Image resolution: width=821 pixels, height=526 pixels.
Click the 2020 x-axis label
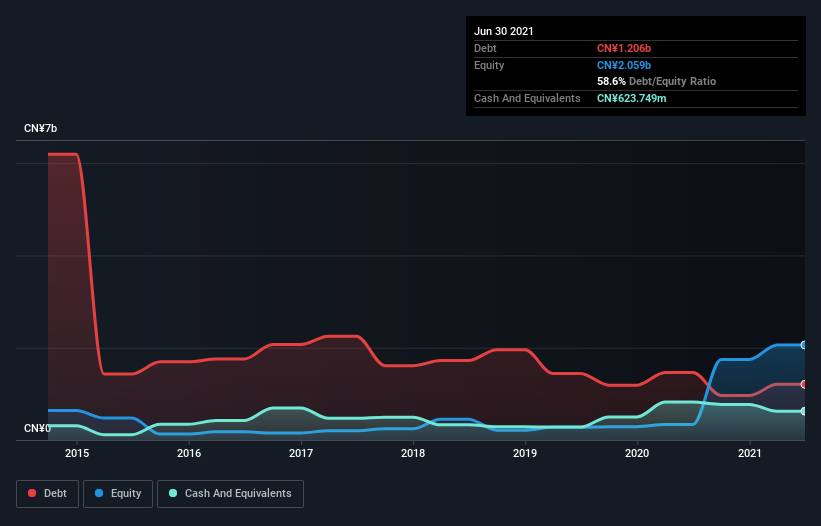(x=637, y=453)
